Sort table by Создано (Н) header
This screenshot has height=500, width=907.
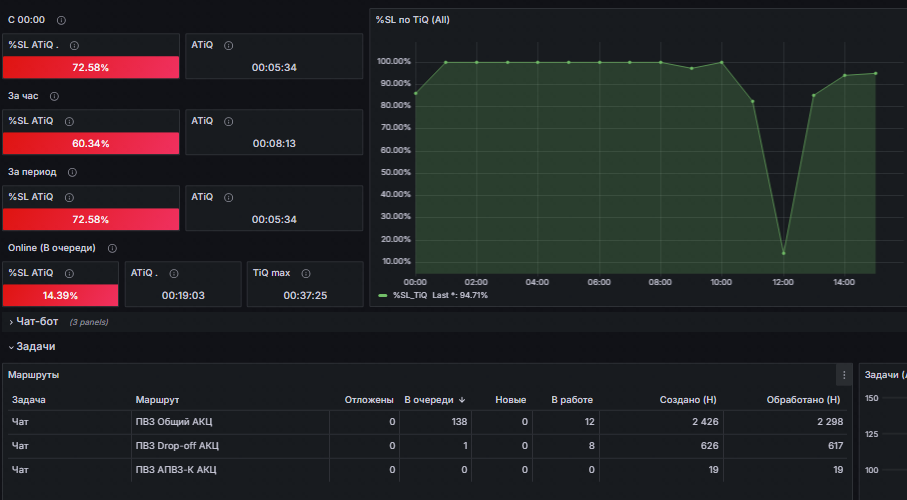(x=688, y=400)
